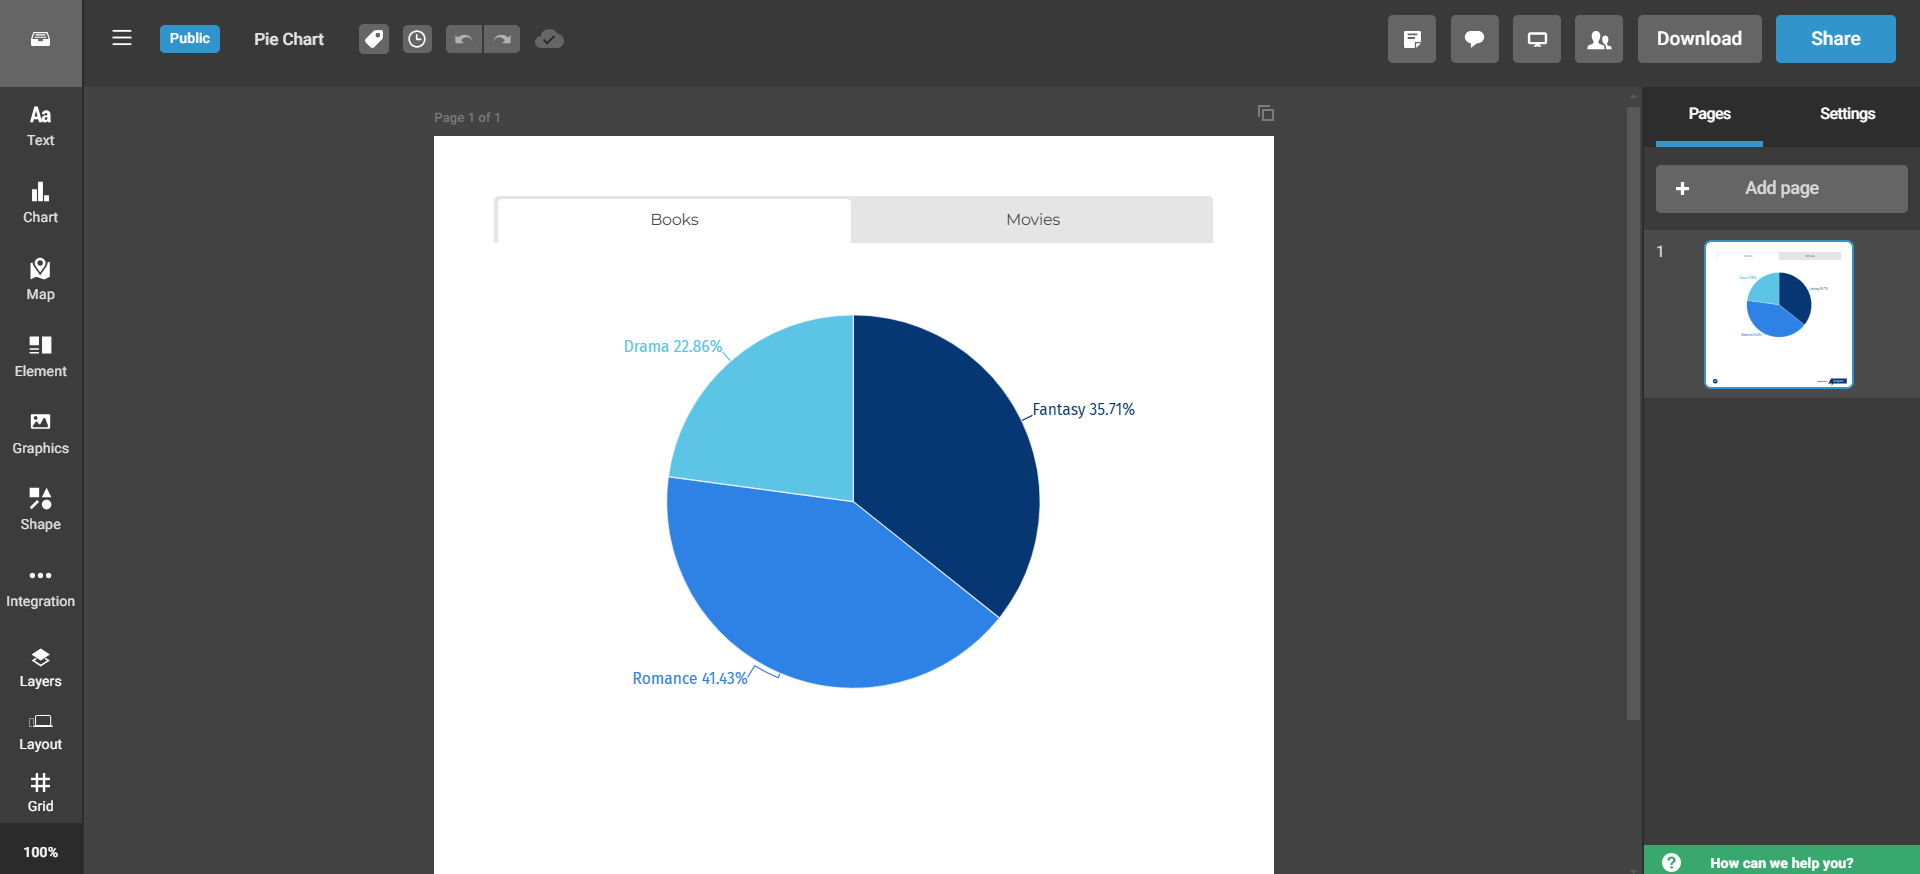Click the Drama 22.86% label
This screenshot has height=874, width=1920.
pos(673,347)
